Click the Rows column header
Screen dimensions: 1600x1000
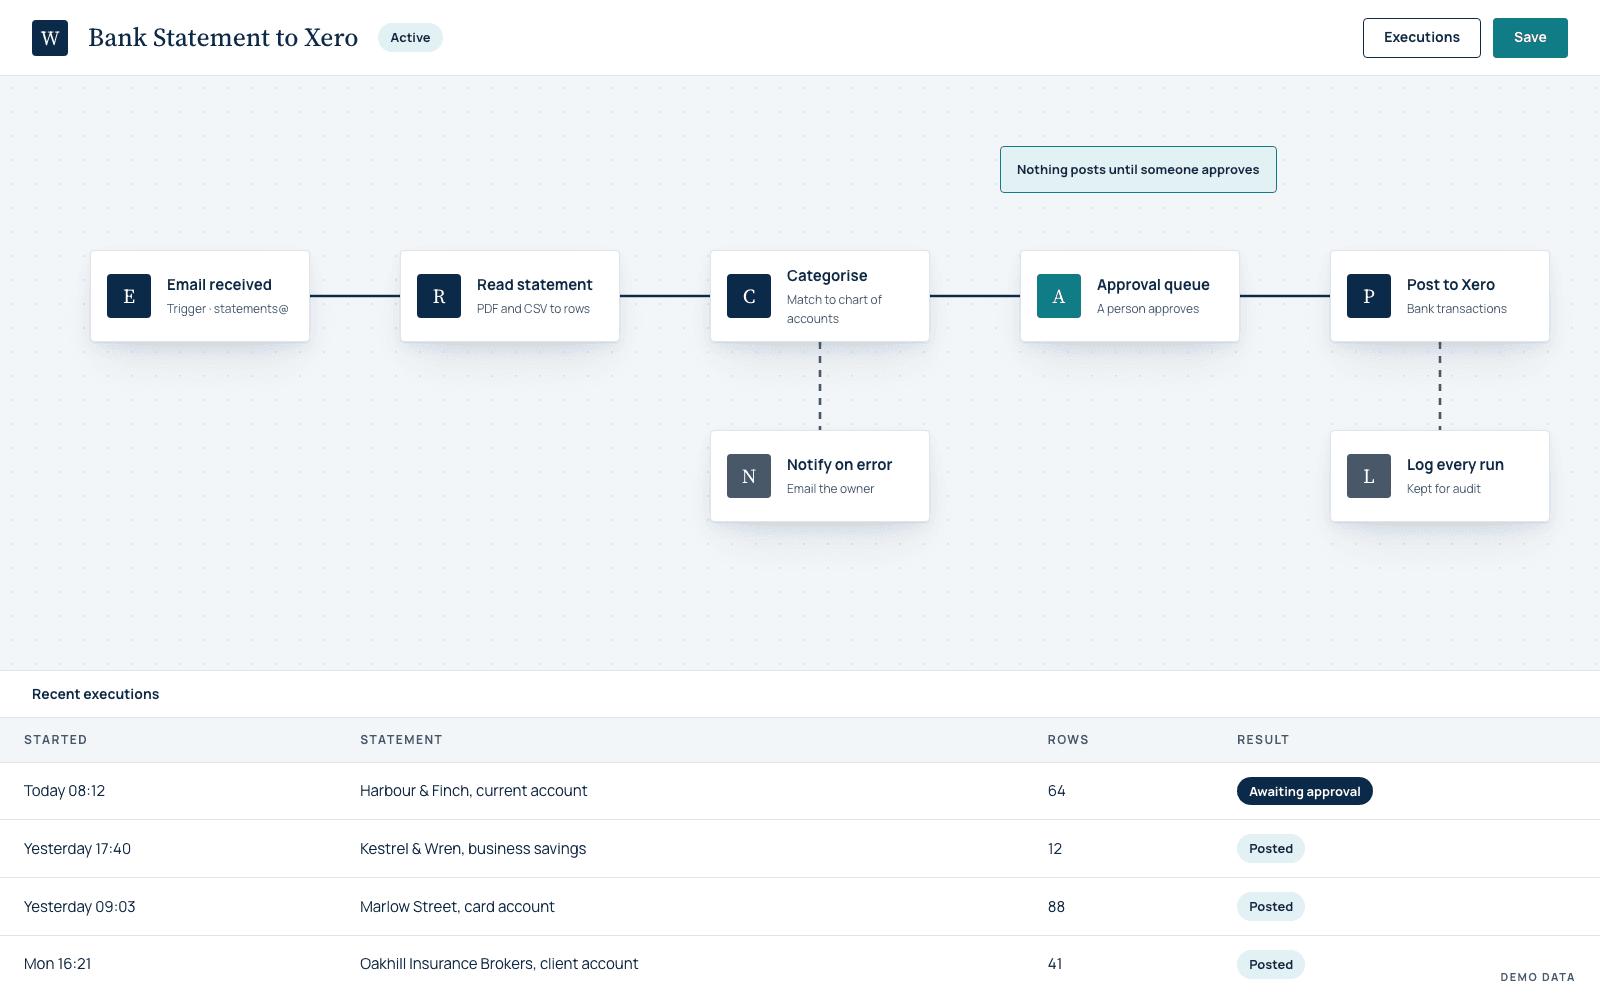click(x=1068, y=740)
